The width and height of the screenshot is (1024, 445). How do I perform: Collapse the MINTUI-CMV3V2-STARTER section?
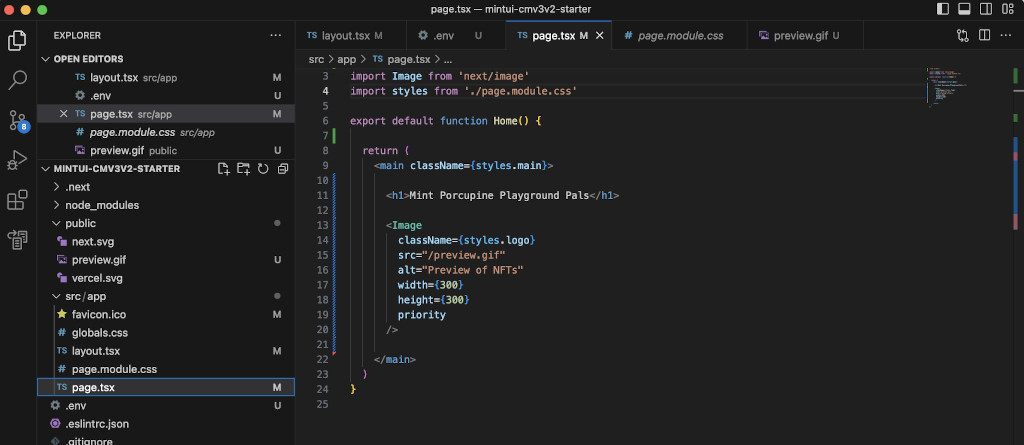click(116, 169)
